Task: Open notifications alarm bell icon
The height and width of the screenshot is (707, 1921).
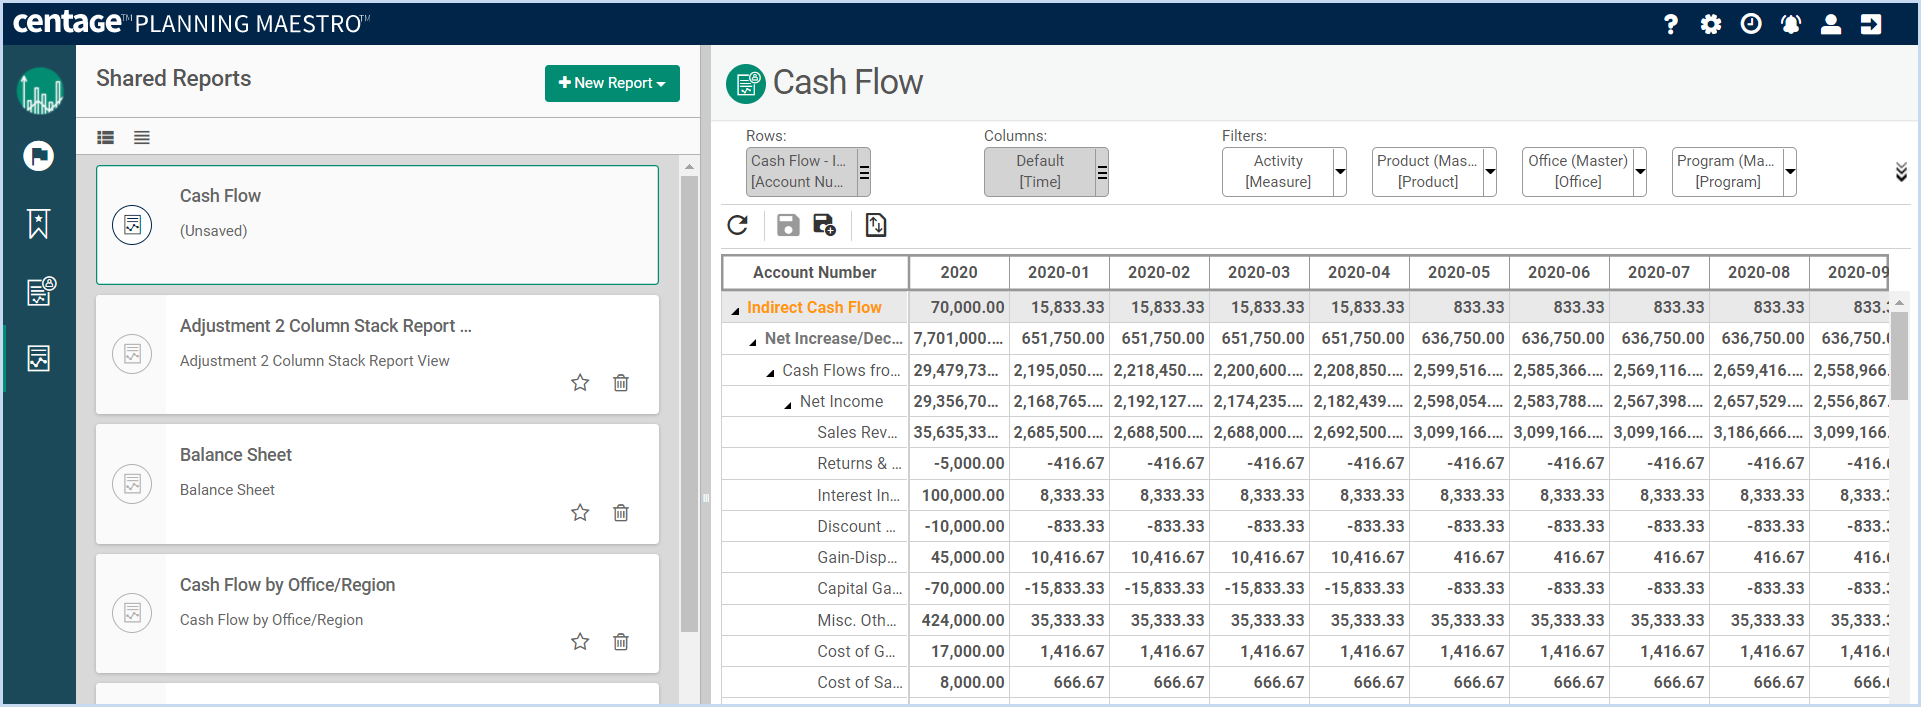Action: [1791, 24]
